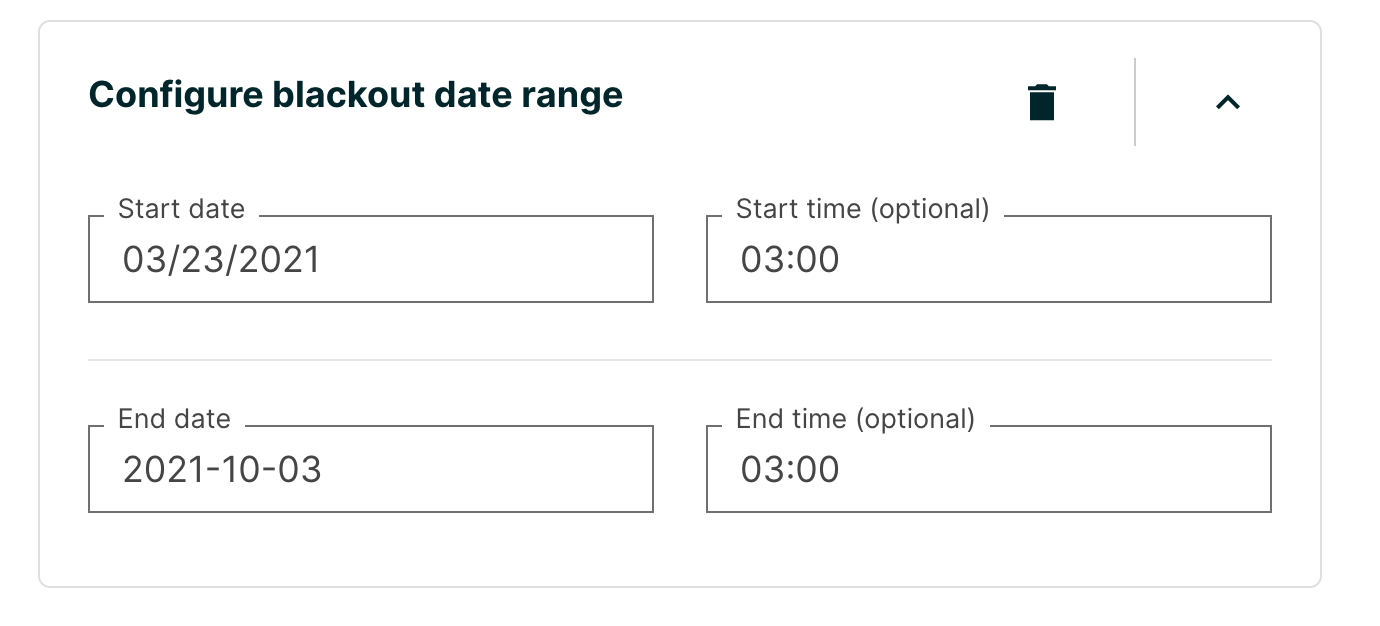Click the minutes digits in End time value
The width and height of the screenshot is (1380, 626).
pyautogui.click(x=820, y=470)
